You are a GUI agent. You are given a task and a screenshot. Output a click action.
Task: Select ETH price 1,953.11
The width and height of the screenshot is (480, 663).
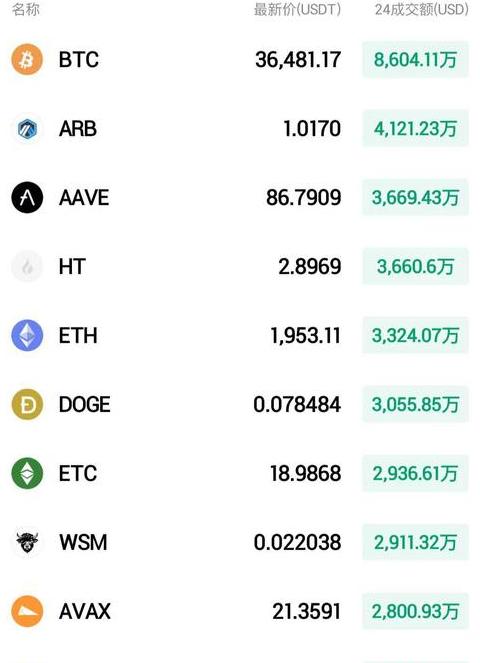point(305,336)
